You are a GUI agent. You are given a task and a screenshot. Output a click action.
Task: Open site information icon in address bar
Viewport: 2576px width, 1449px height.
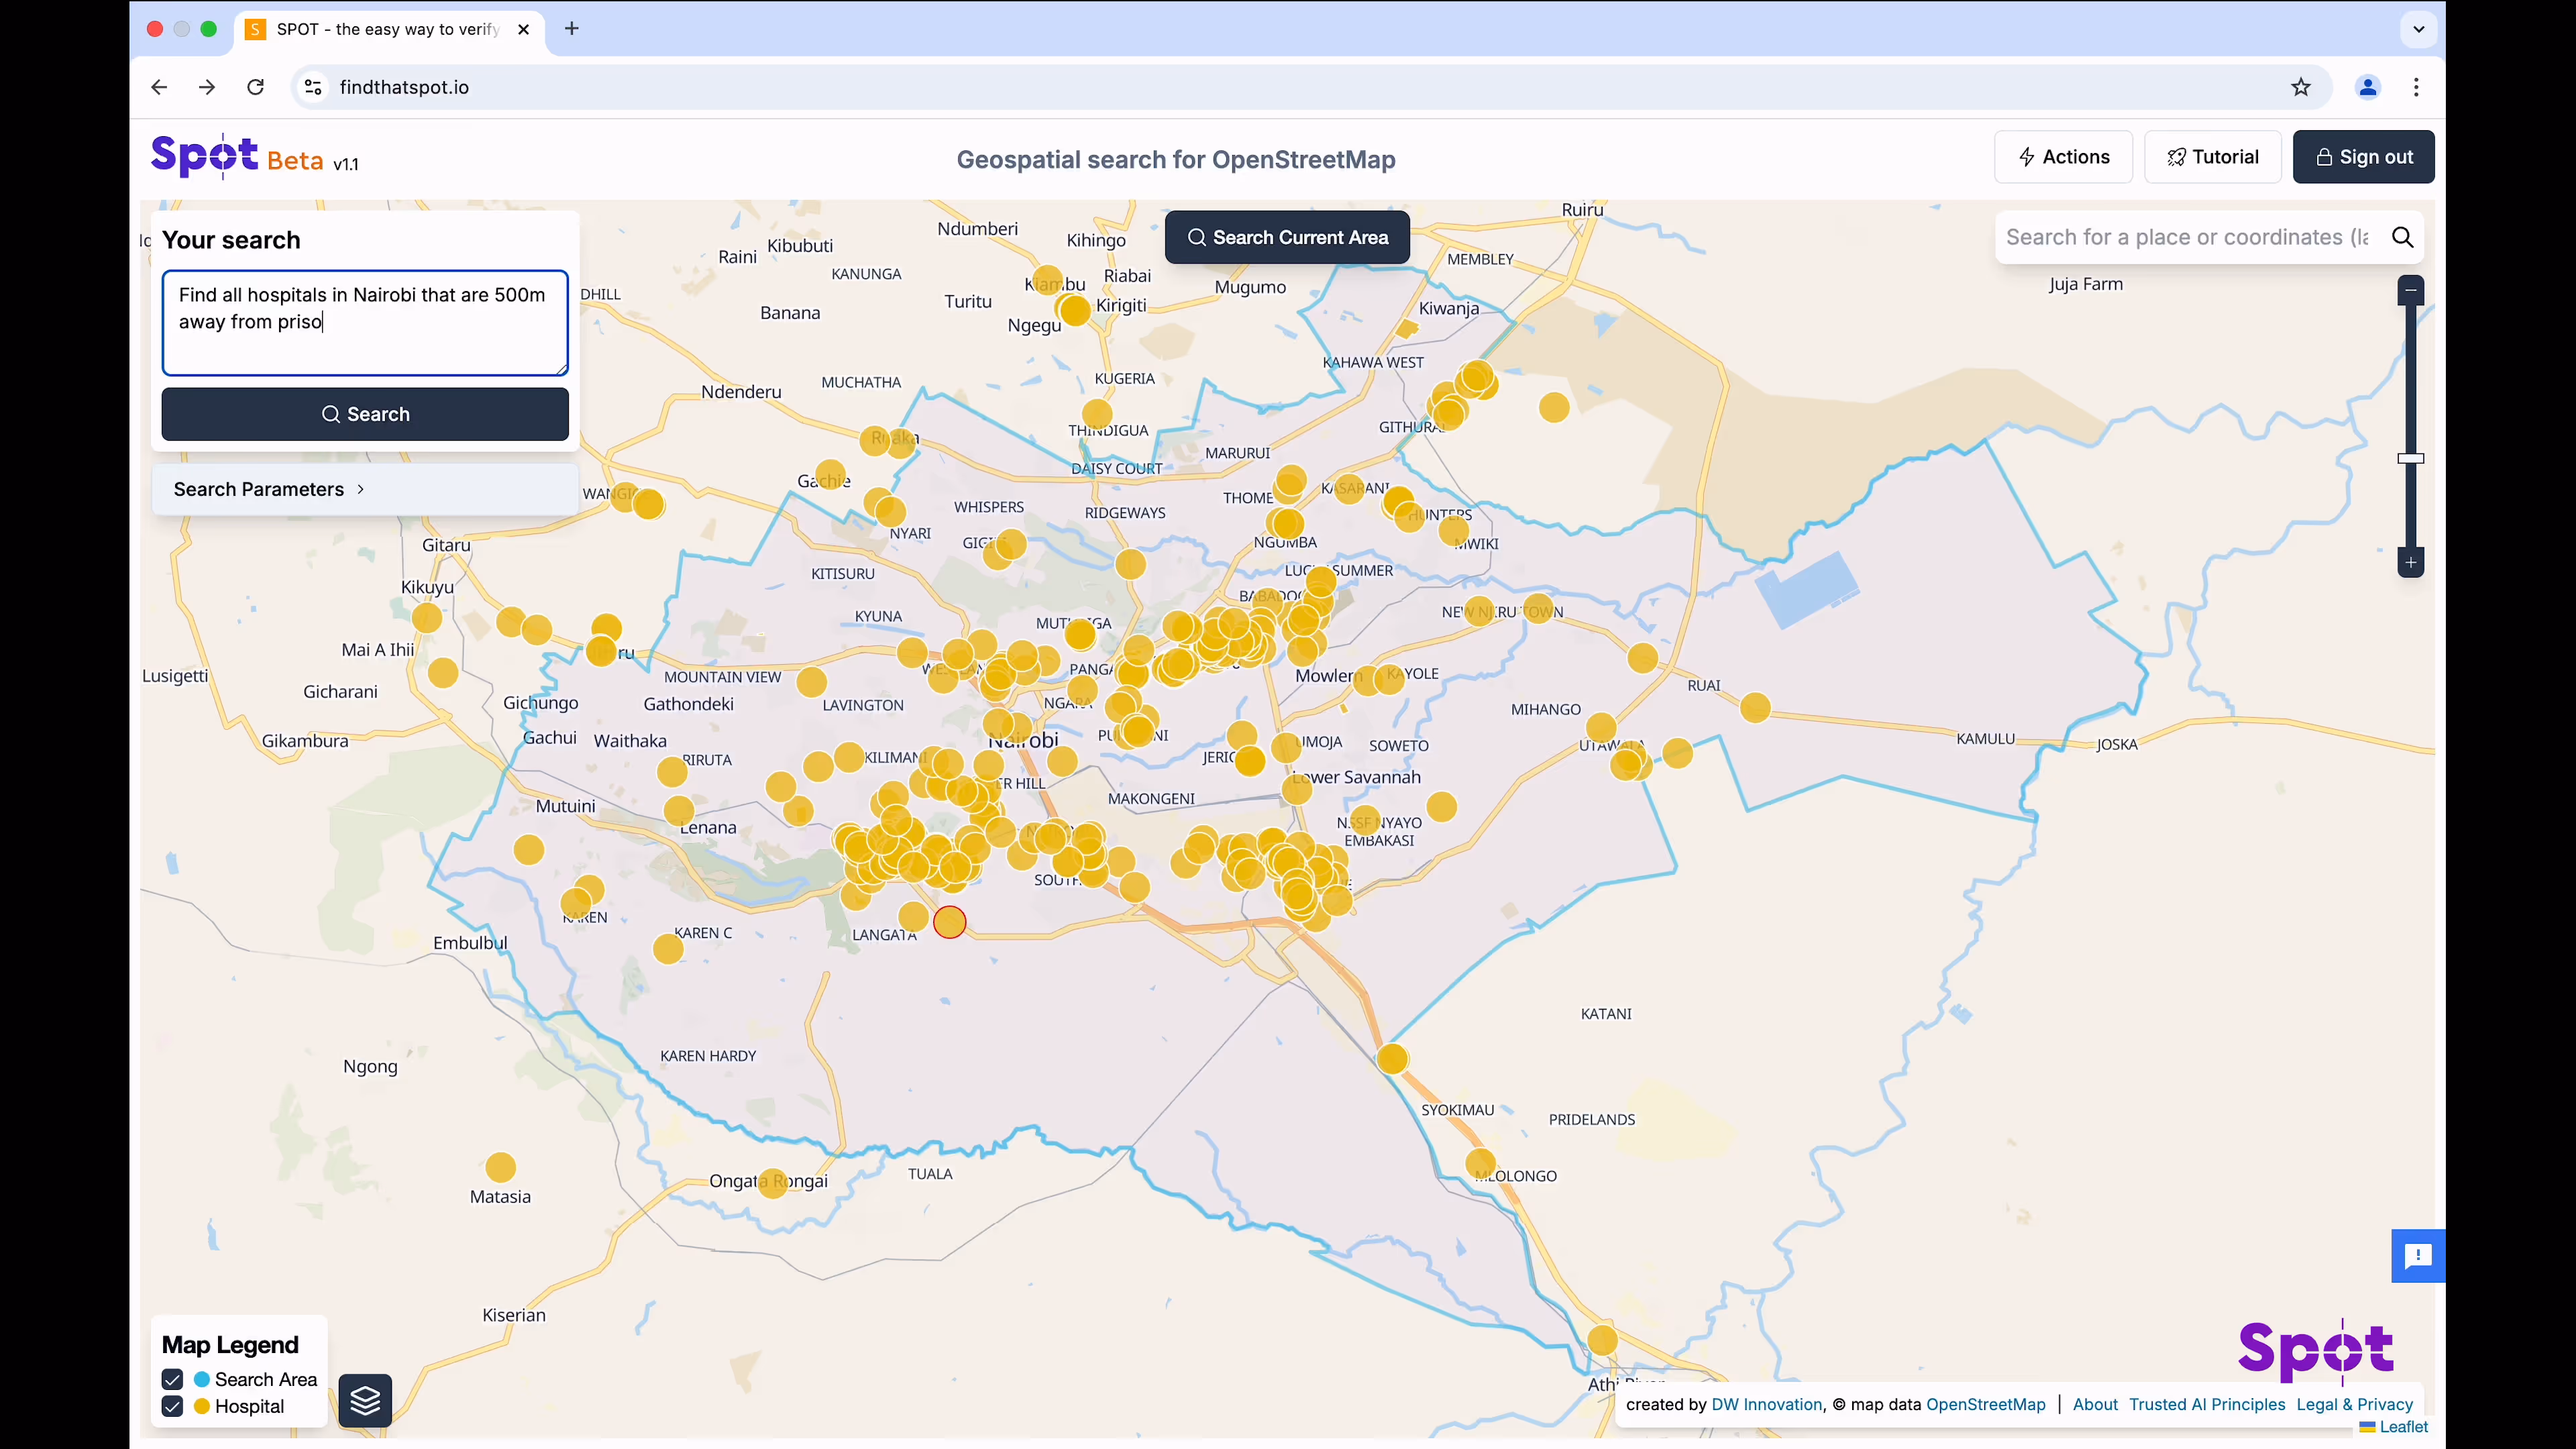pos(314,87)
